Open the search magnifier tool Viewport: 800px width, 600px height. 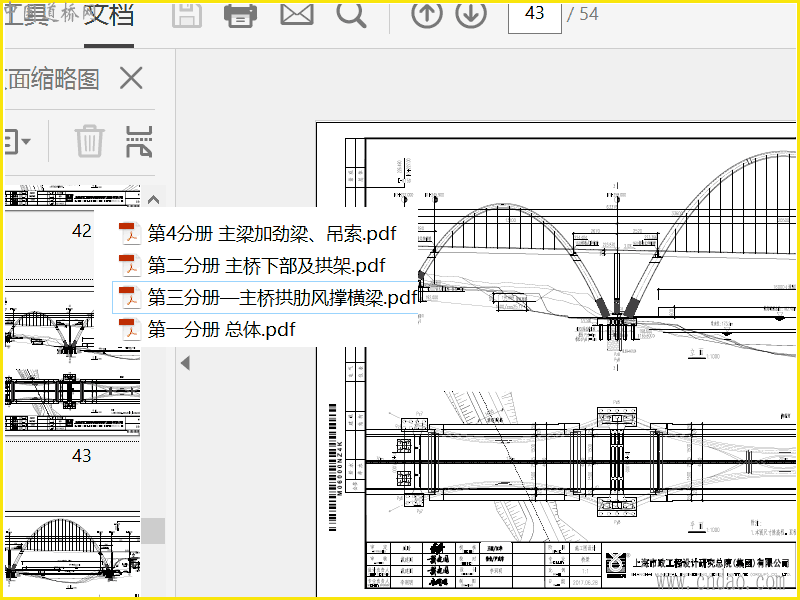click(351, 15)
